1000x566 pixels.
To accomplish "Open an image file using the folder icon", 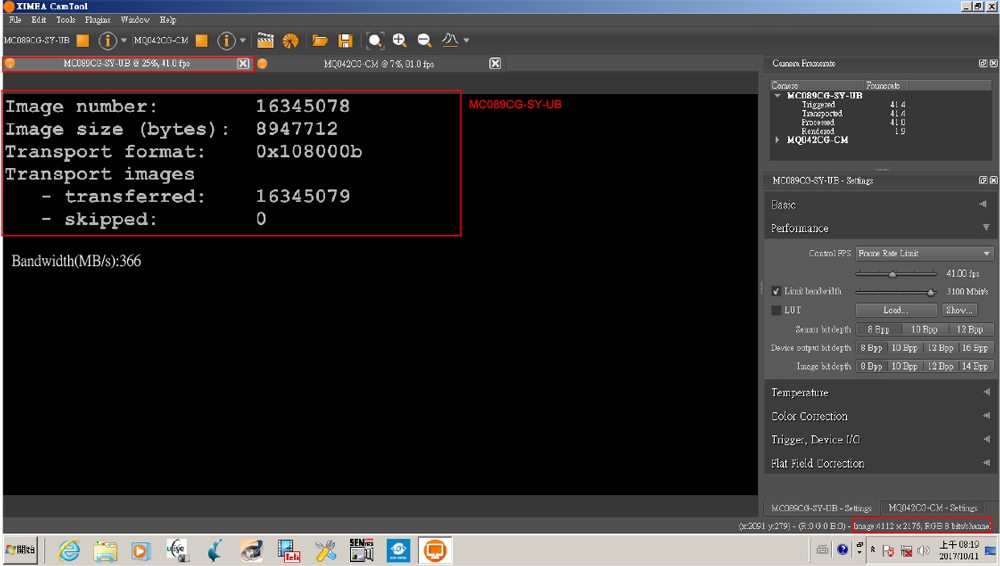I will click(x=320, y=41).
